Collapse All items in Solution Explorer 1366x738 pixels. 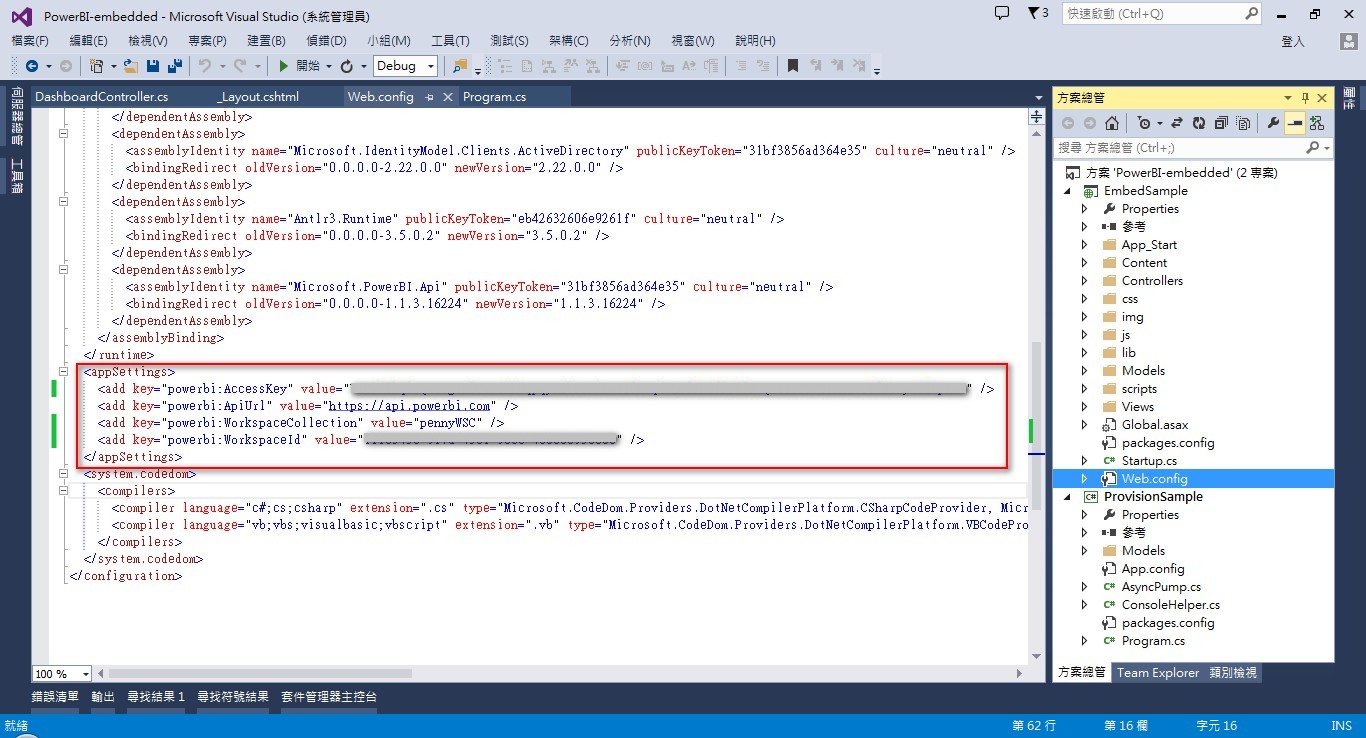(x=1221, y=123)
